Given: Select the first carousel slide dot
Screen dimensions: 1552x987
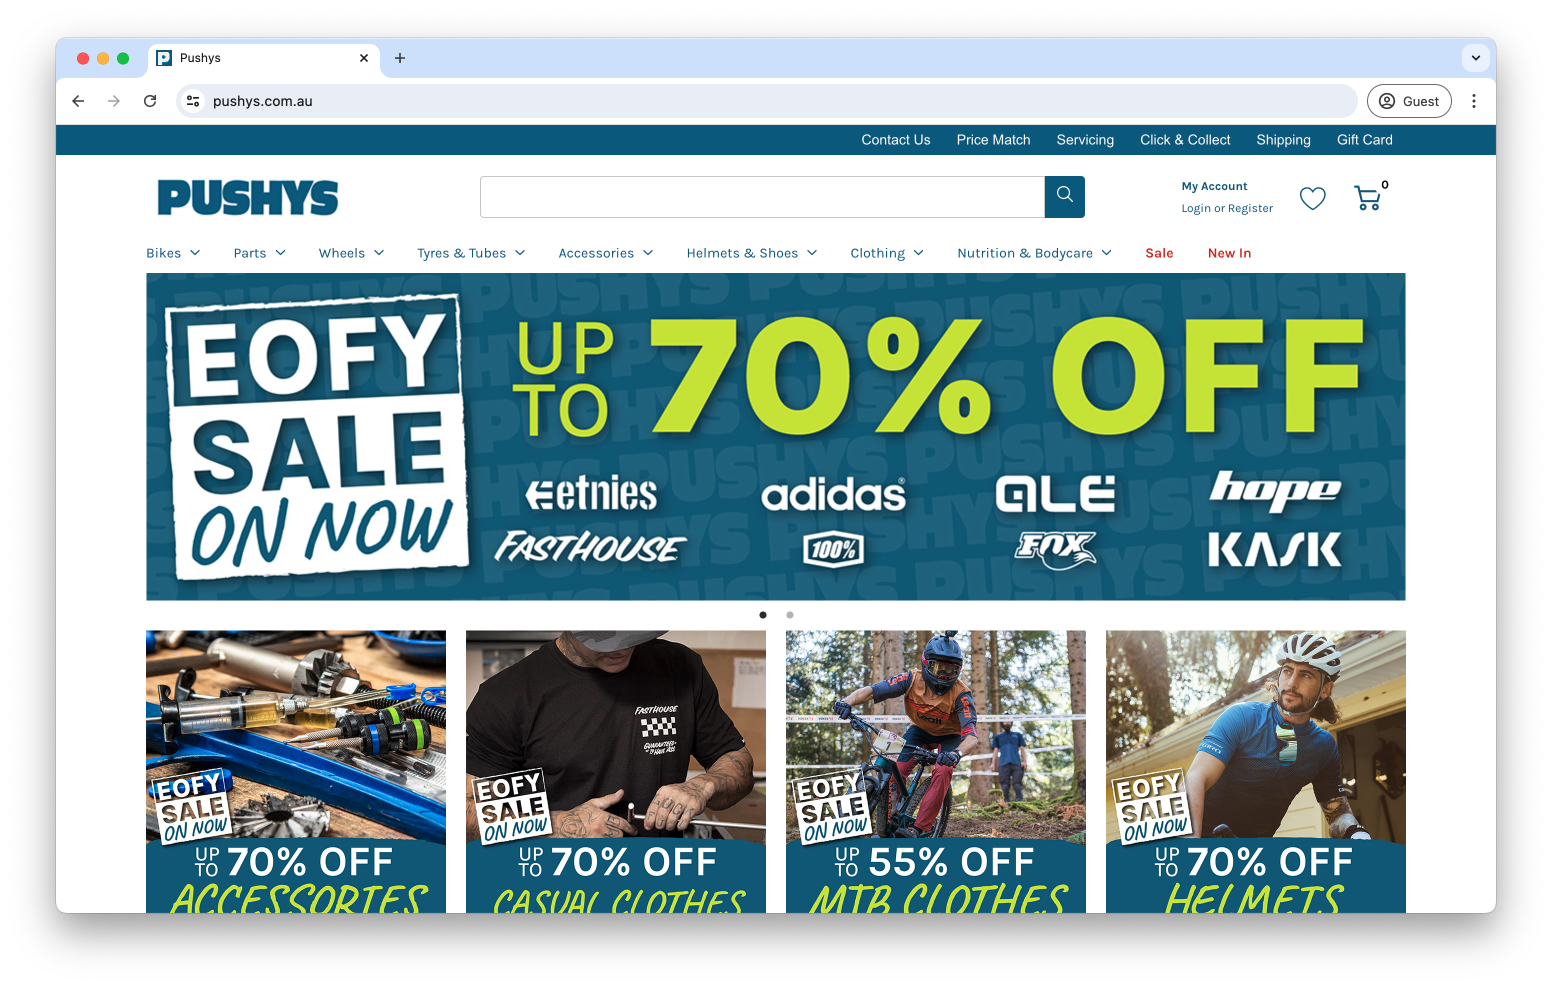Looking at the screenshot, I should coord(763,615).
